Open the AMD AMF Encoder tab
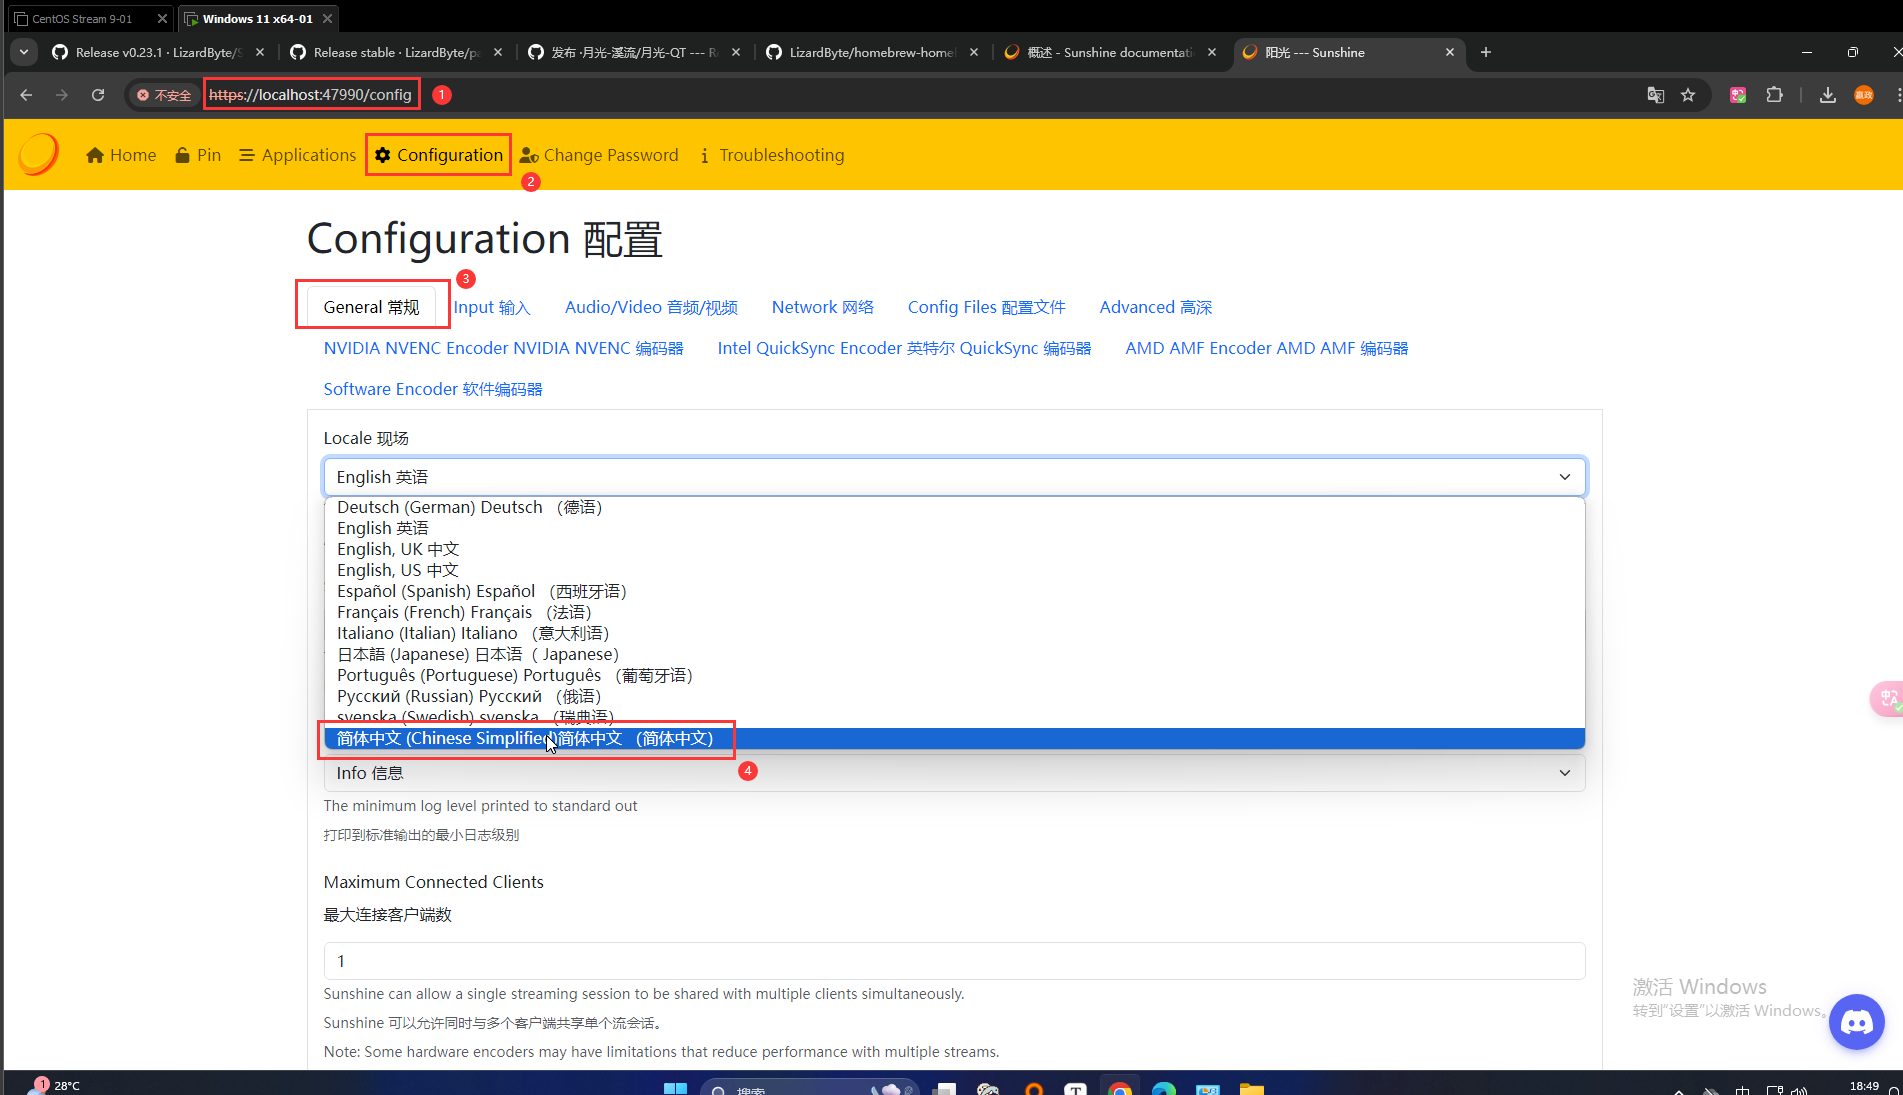This screenshot has width=1903, height=1095. point(1266,348)
